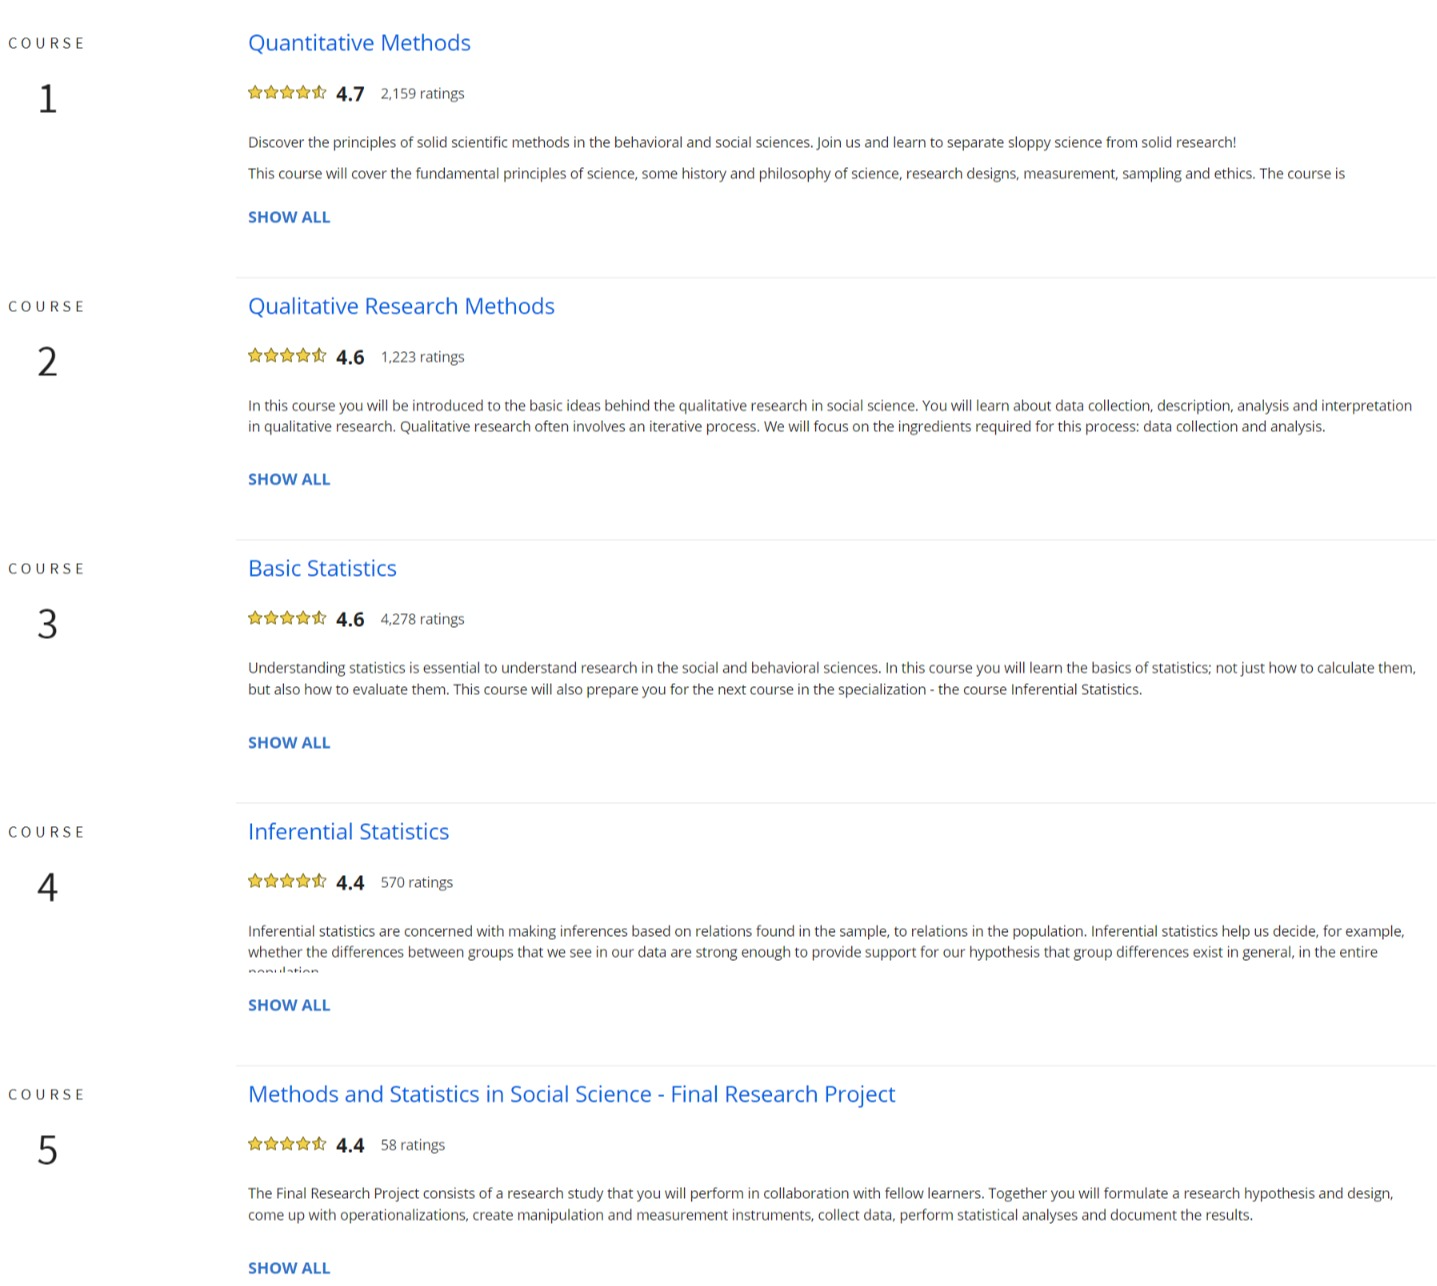1437x1286 pixels.
Task: Click the third star under Basic Statistics
Action: 288,618
